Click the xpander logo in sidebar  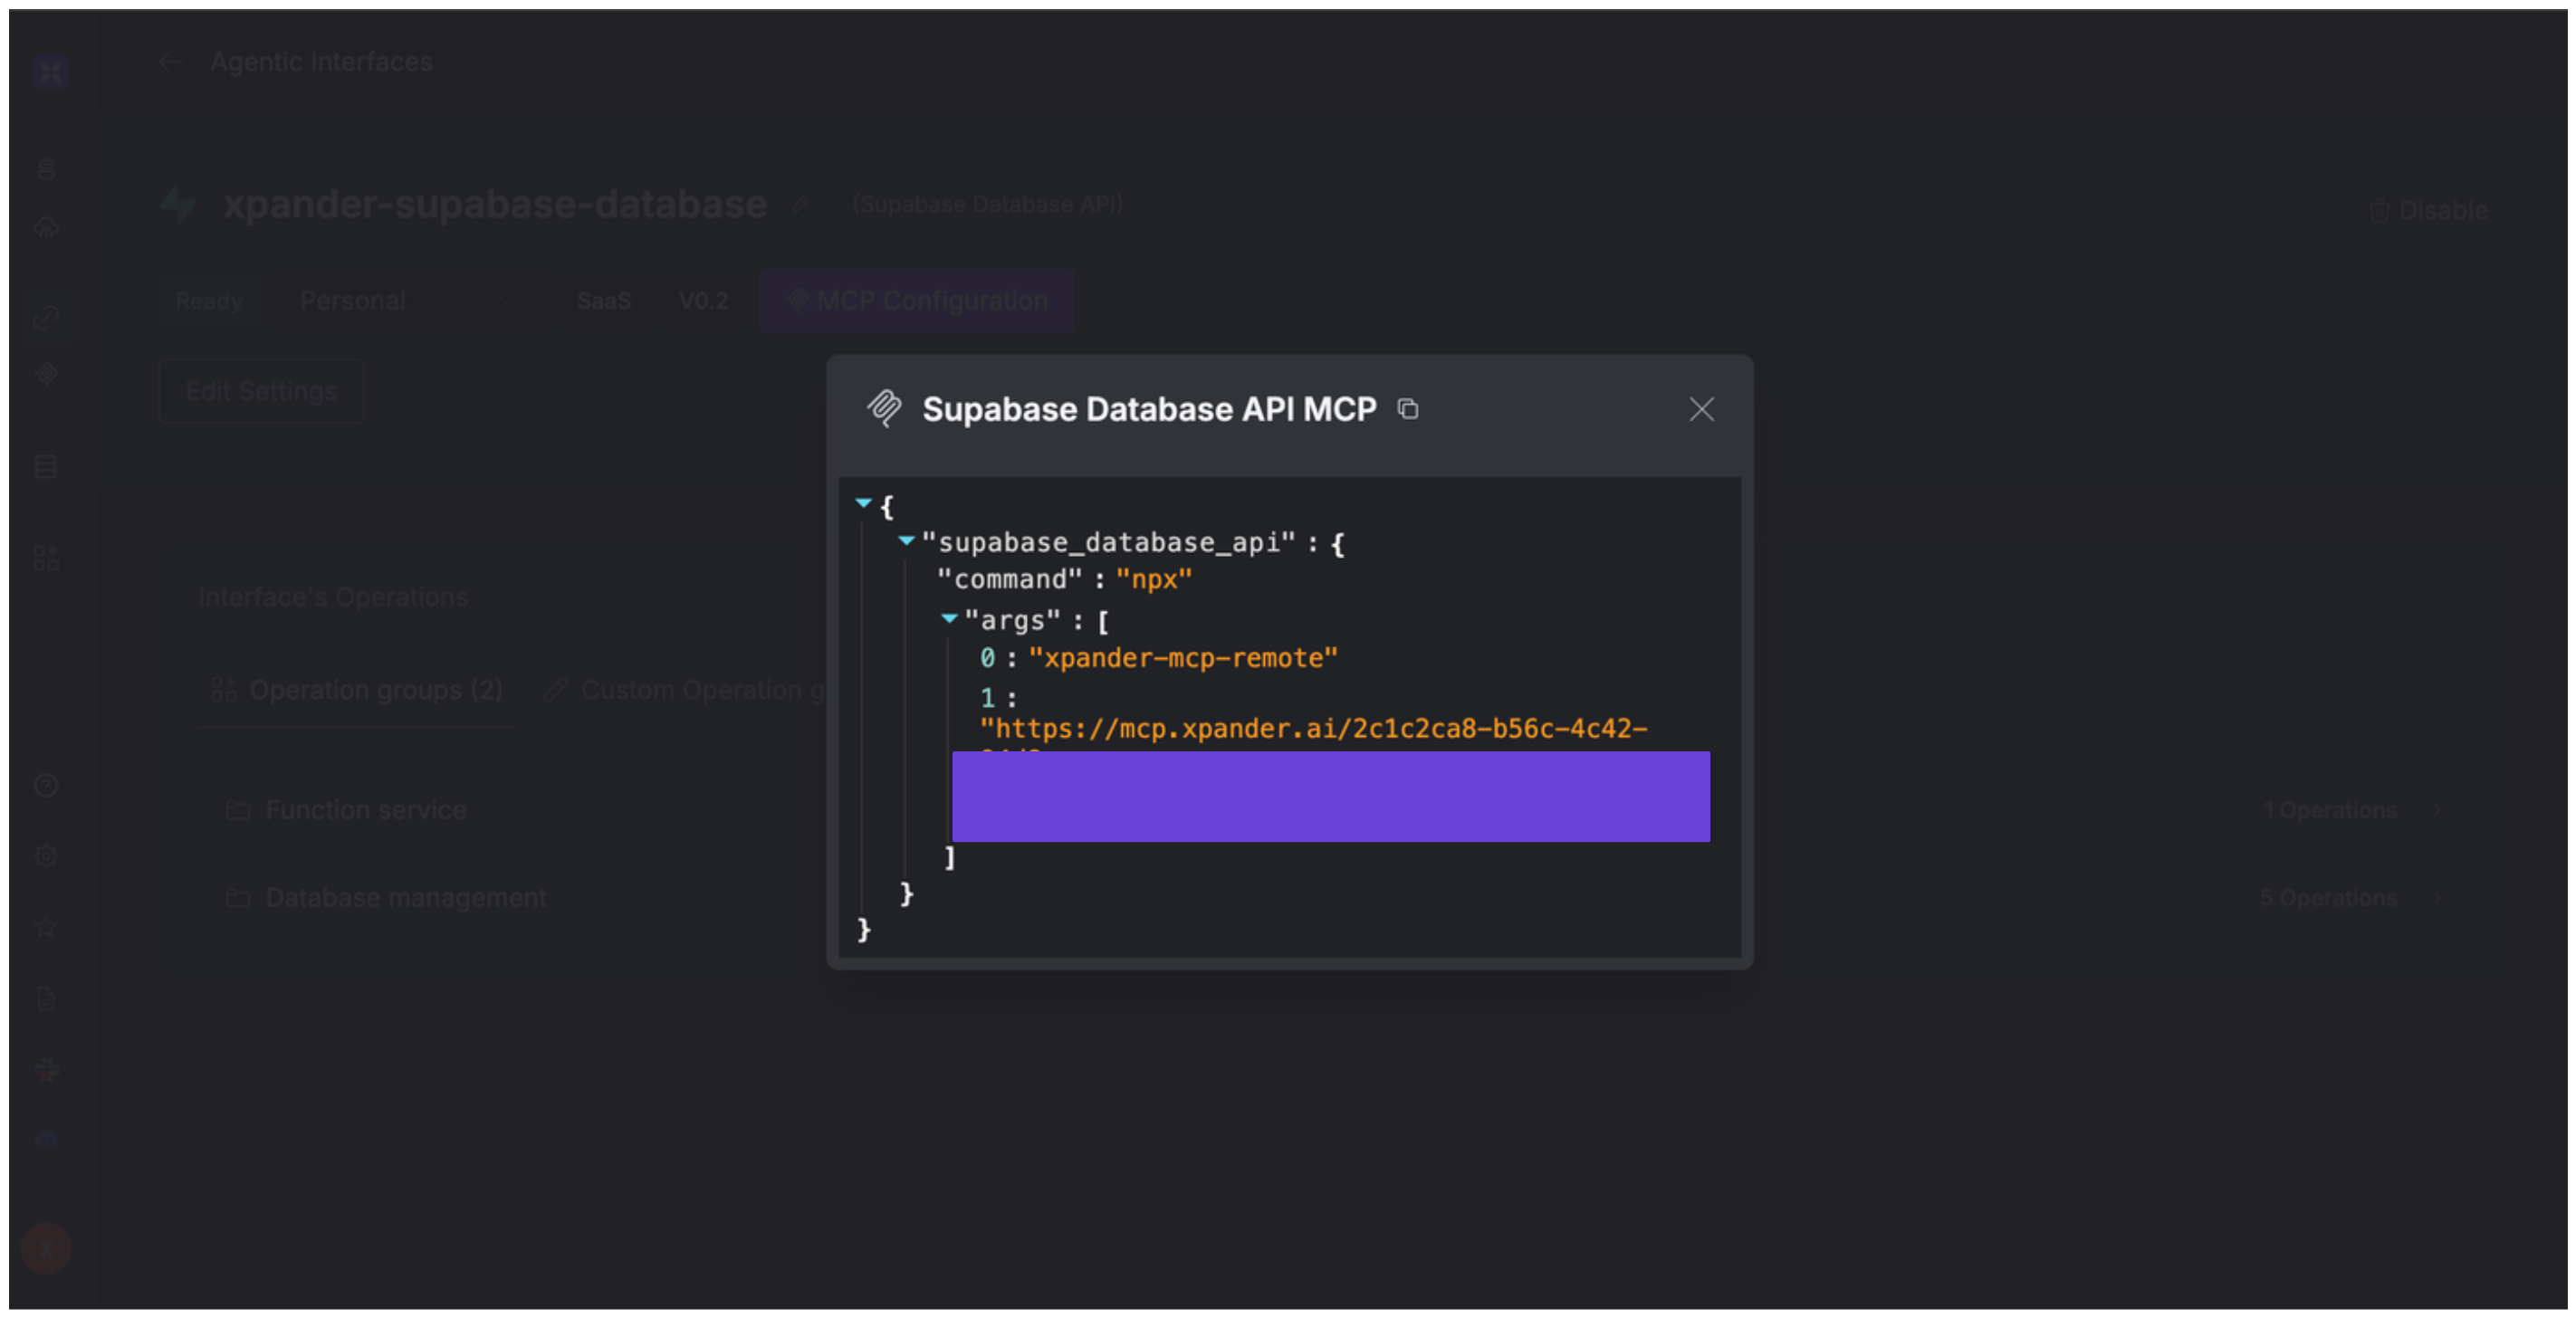click(x=49, y=72)
